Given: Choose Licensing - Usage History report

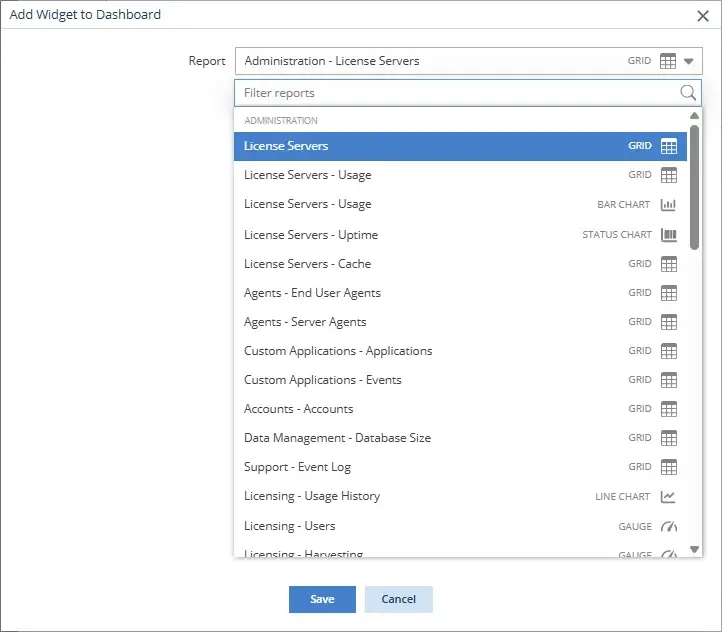Looking at the screenshot, I should [460, 496].
